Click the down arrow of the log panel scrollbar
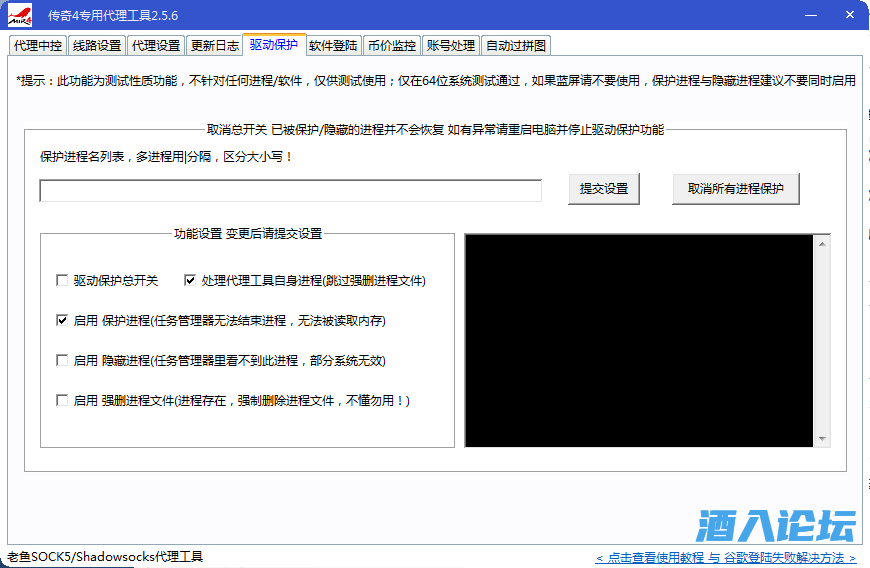Viewport: 870px width, 568px height. (822, 439)
